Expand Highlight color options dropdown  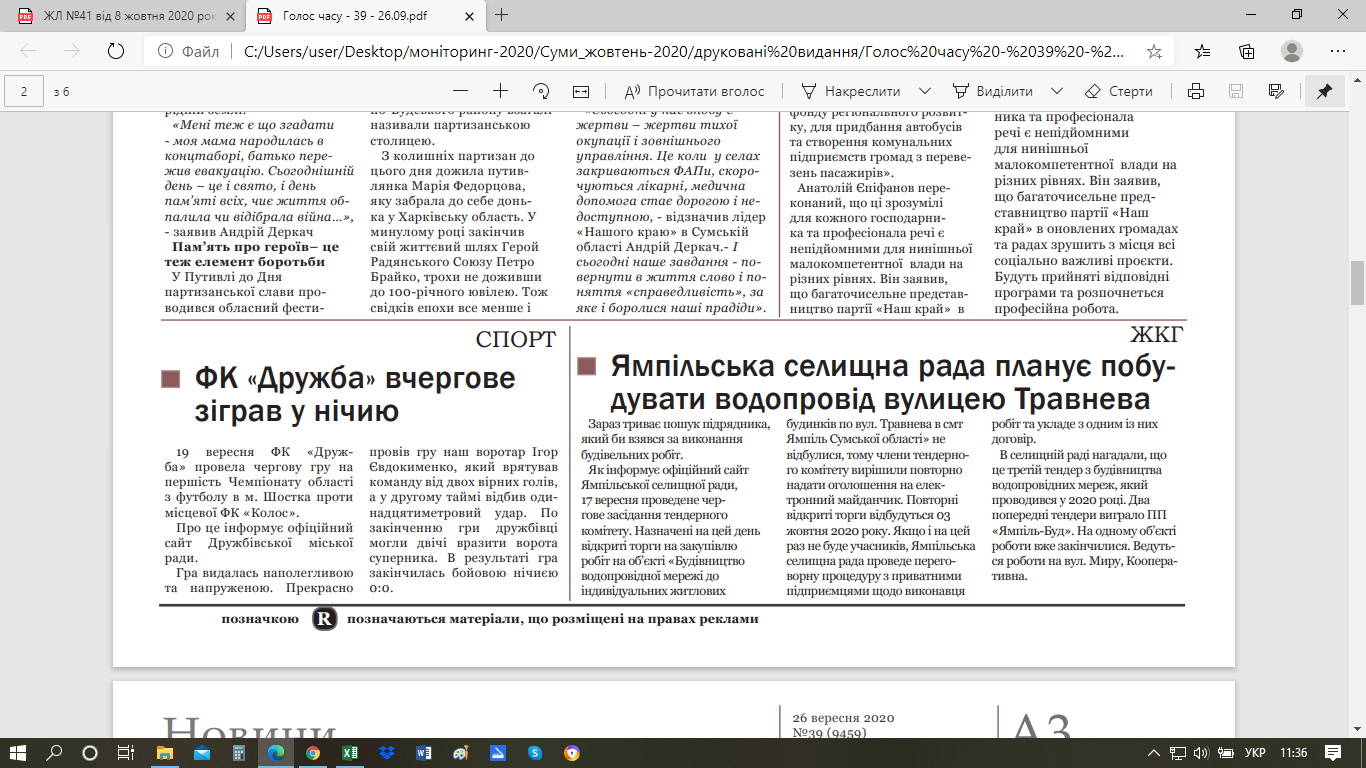click(x=1058, y=91)
